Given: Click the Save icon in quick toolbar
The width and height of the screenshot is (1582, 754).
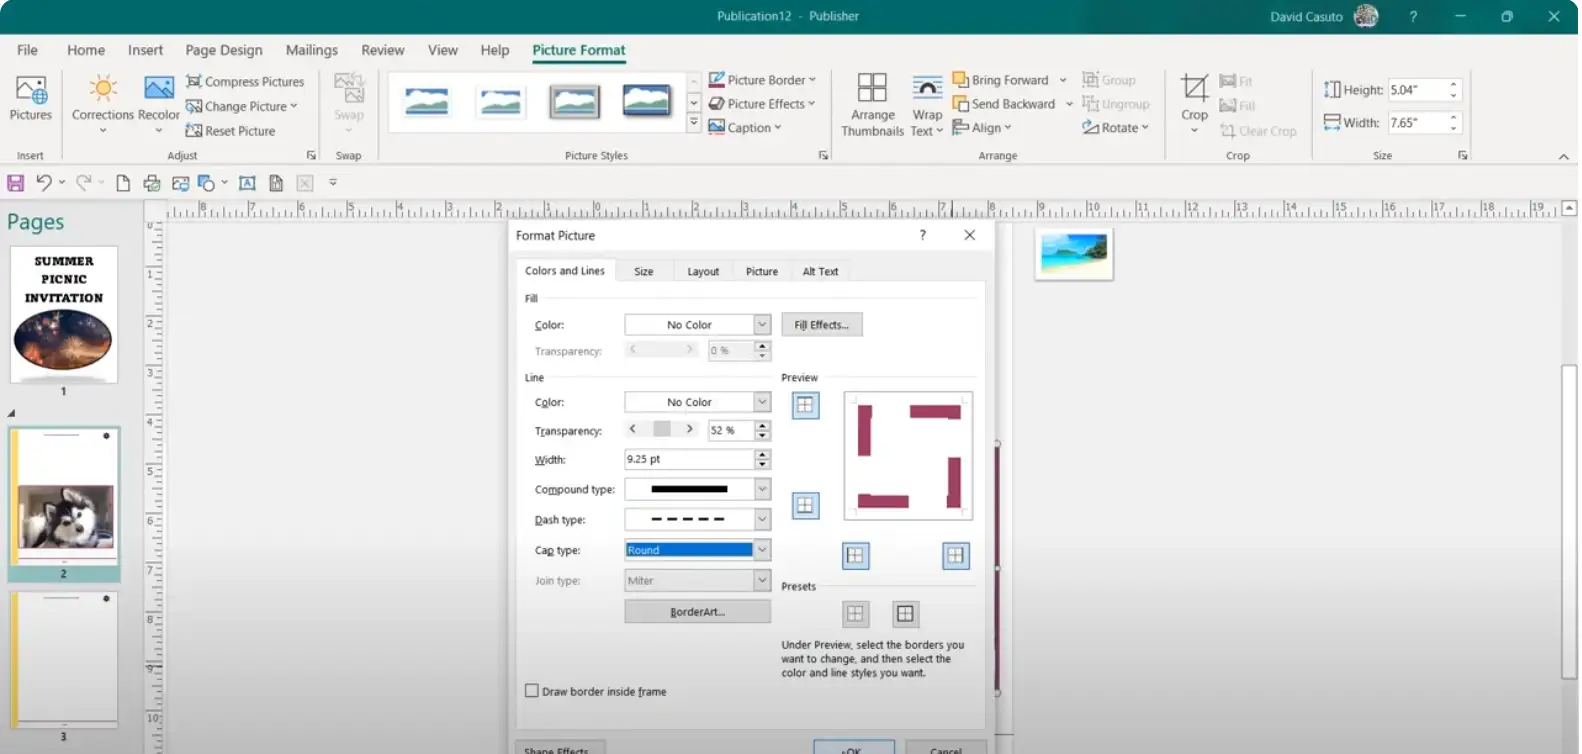Looking at the screenshot, I should click(16, 183).
